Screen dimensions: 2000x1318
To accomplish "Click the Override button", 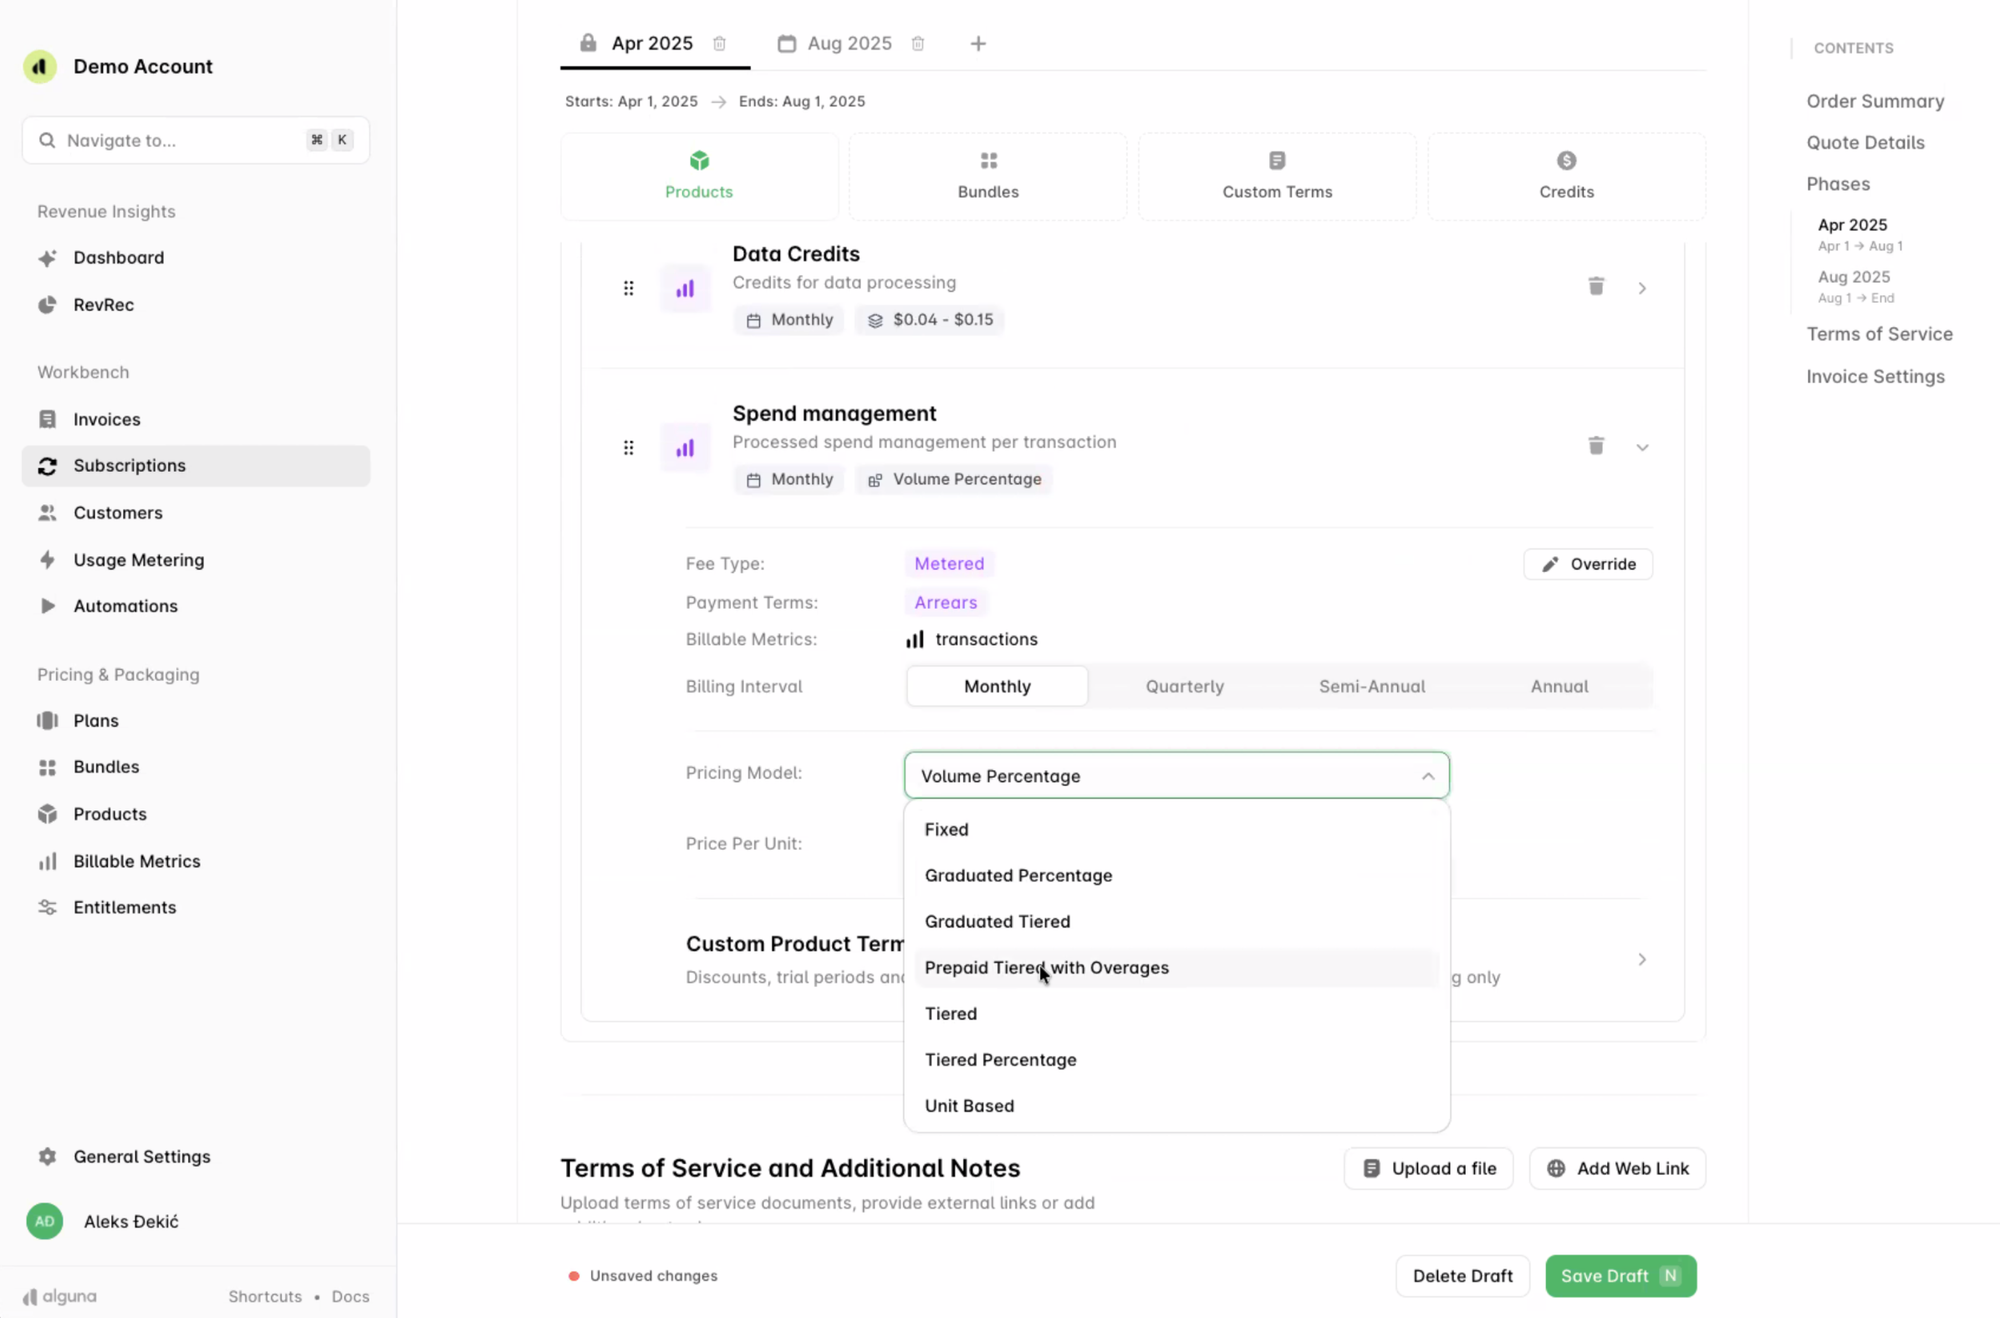I will [1587, 564].
